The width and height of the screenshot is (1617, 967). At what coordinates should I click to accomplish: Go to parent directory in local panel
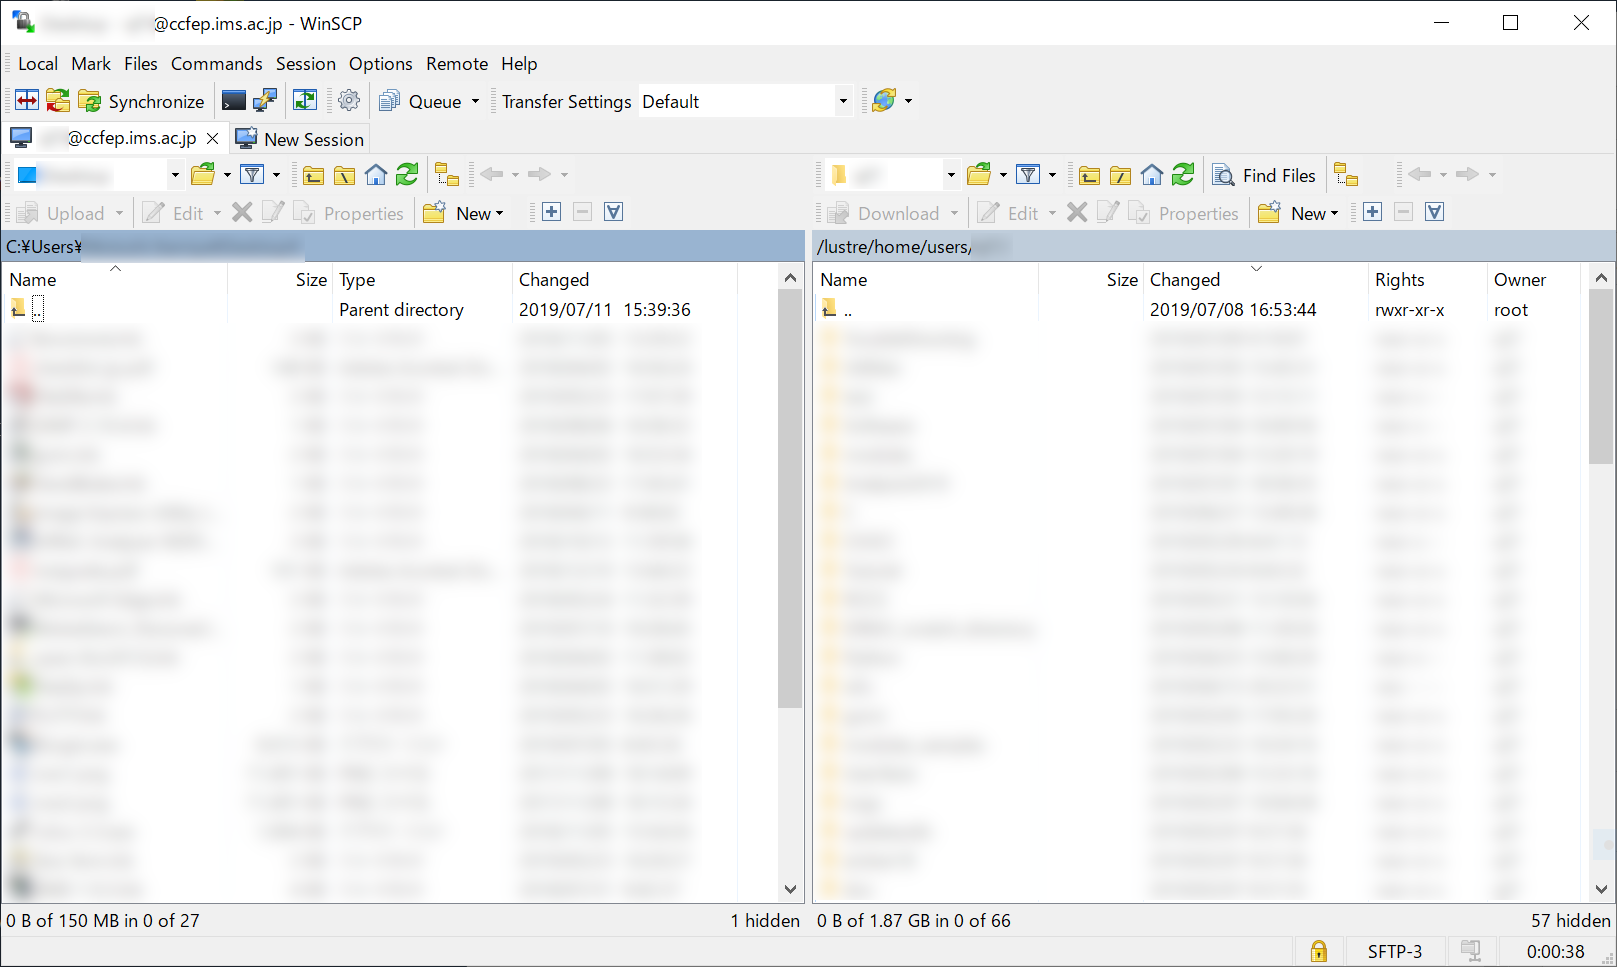(x=313, y=175)
